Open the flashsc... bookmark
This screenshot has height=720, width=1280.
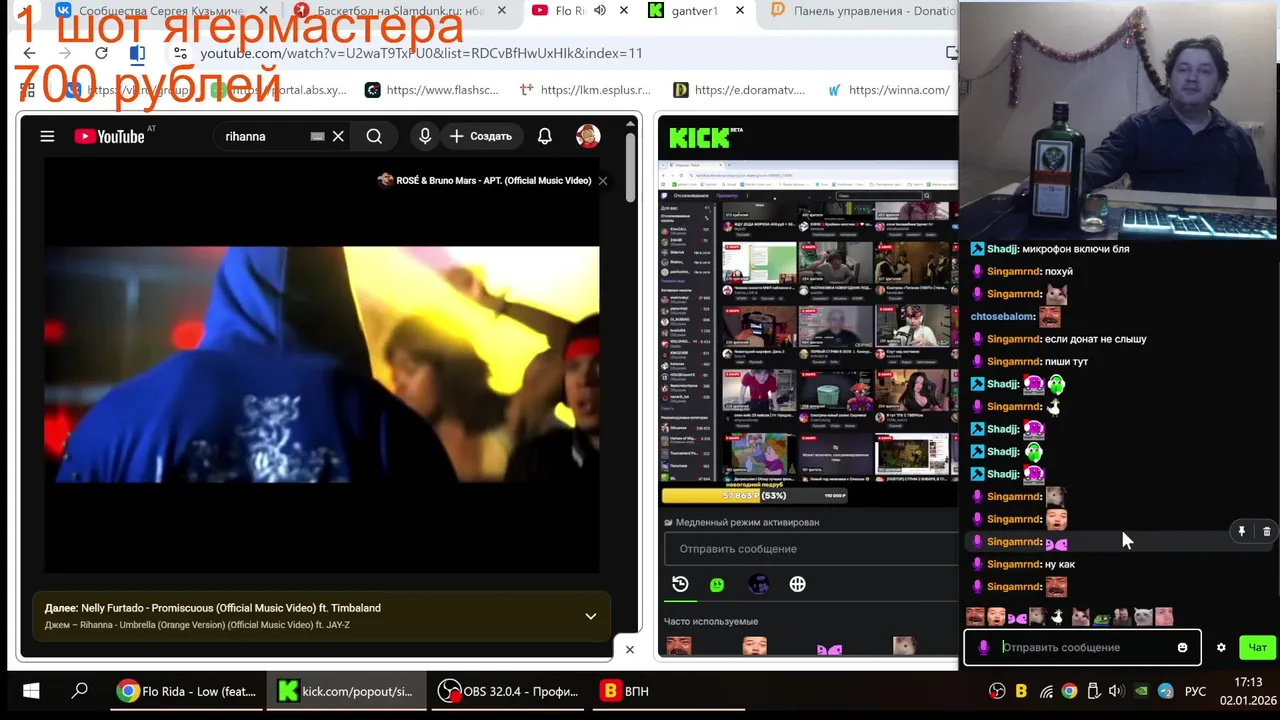[x=431, y=90]
